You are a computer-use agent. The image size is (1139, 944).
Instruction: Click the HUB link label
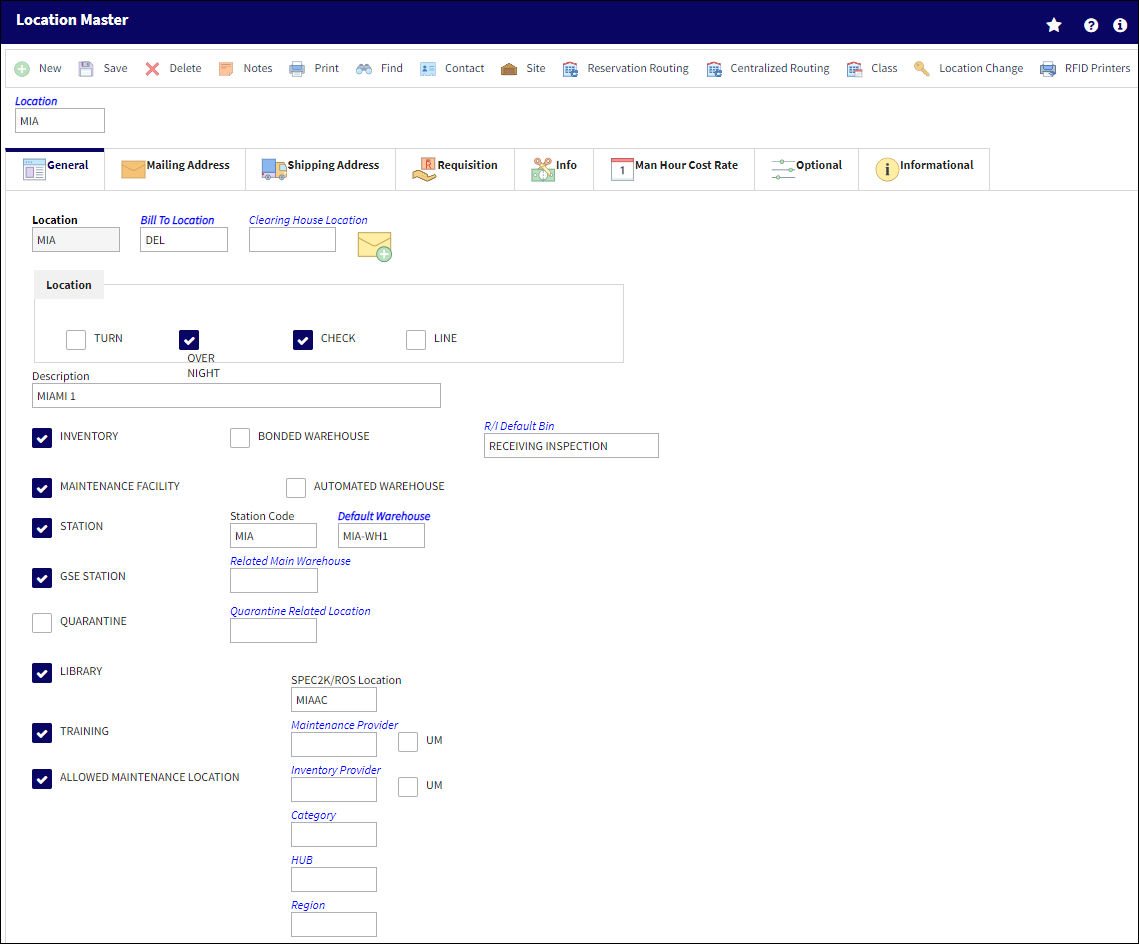pyautogui.click(x=302, y=860)
